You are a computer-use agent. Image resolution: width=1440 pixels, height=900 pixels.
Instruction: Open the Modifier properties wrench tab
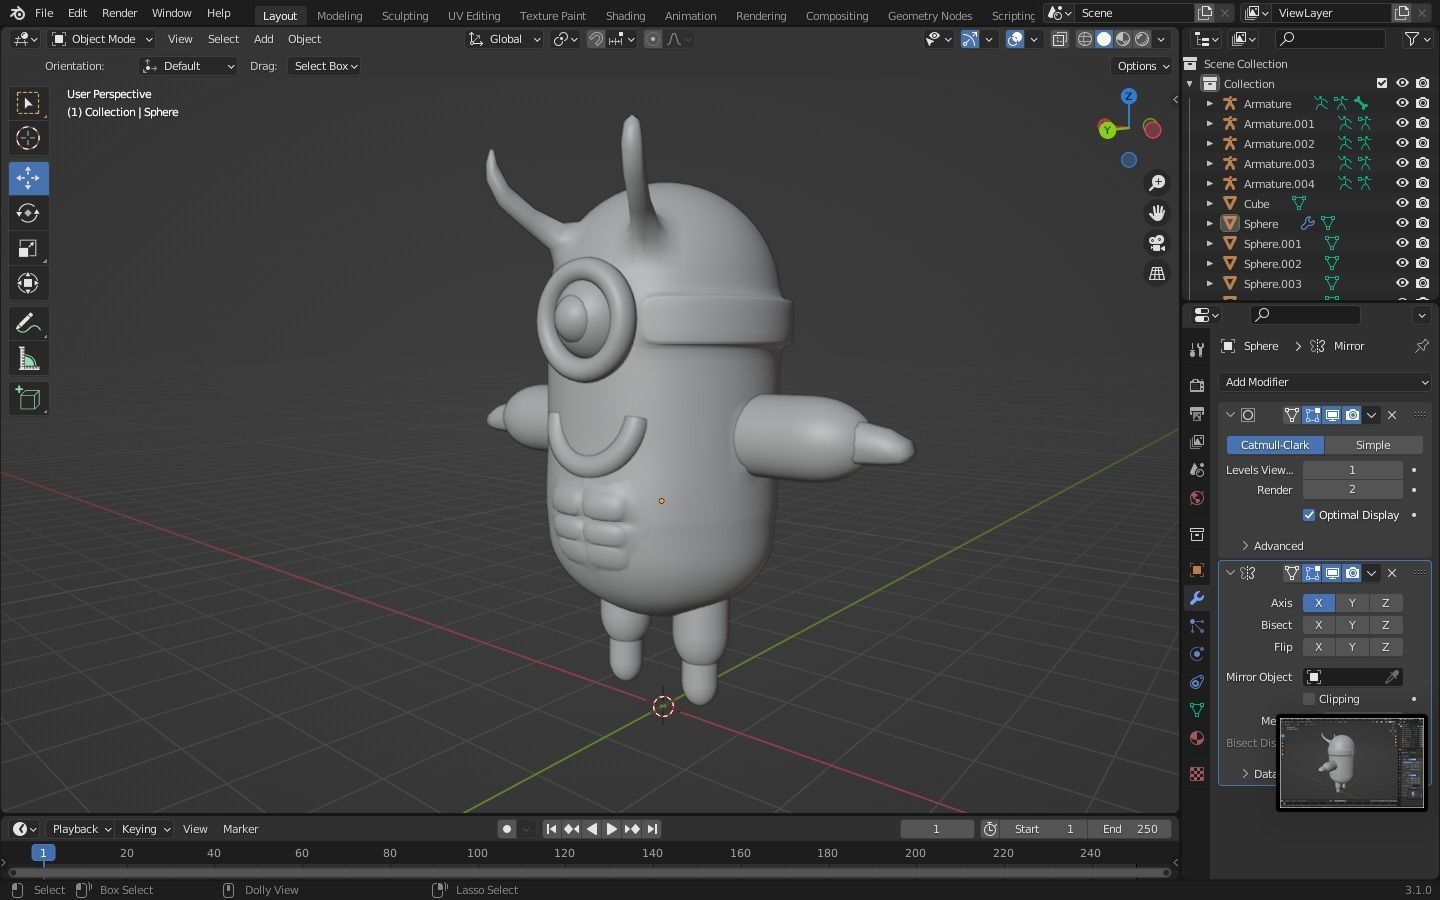[x=1196, y=598]
